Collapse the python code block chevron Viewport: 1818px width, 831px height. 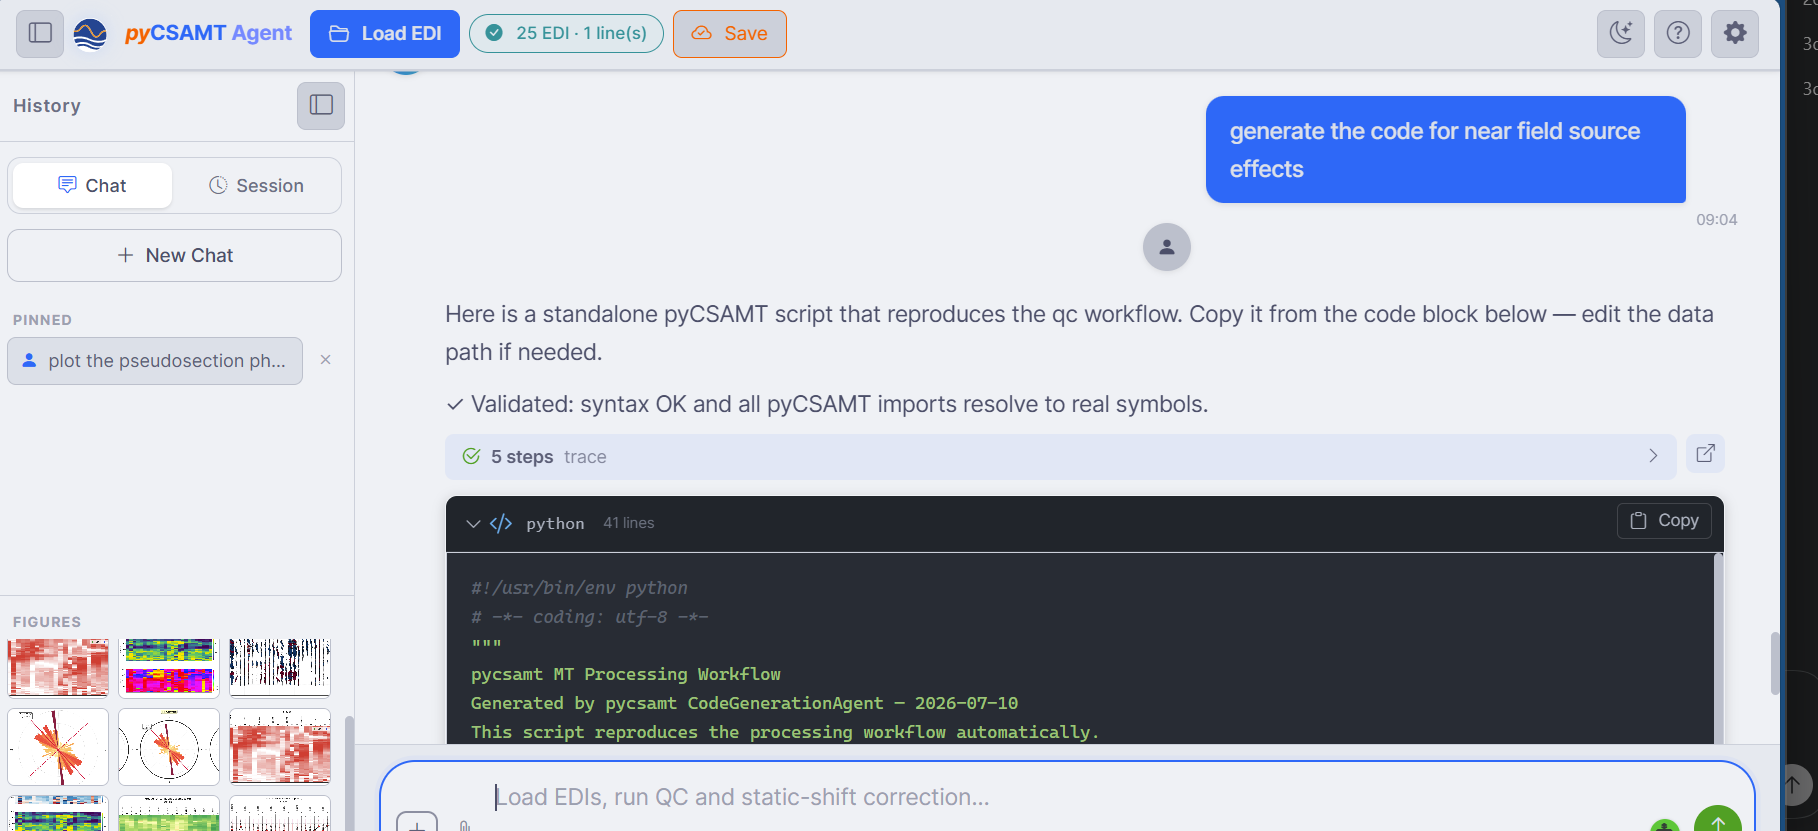tap(473, 524)
